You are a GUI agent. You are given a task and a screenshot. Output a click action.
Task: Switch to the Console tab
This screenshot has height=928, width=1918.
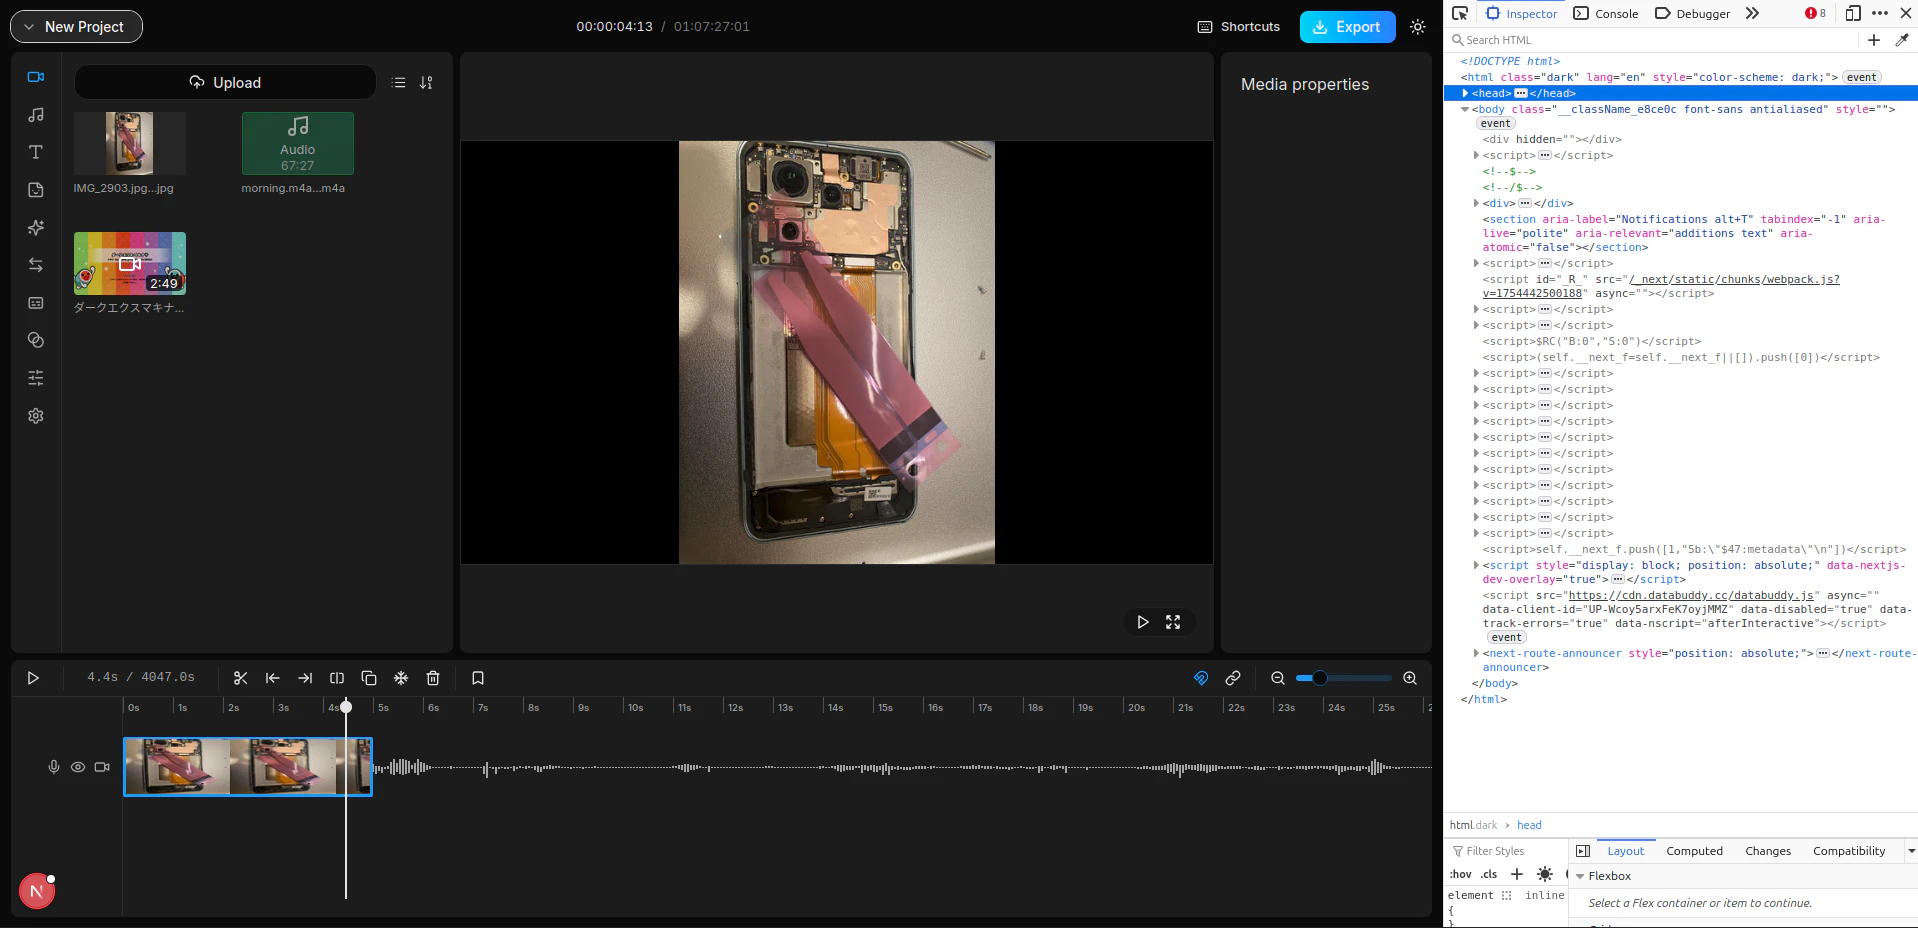coord(1606,13)
